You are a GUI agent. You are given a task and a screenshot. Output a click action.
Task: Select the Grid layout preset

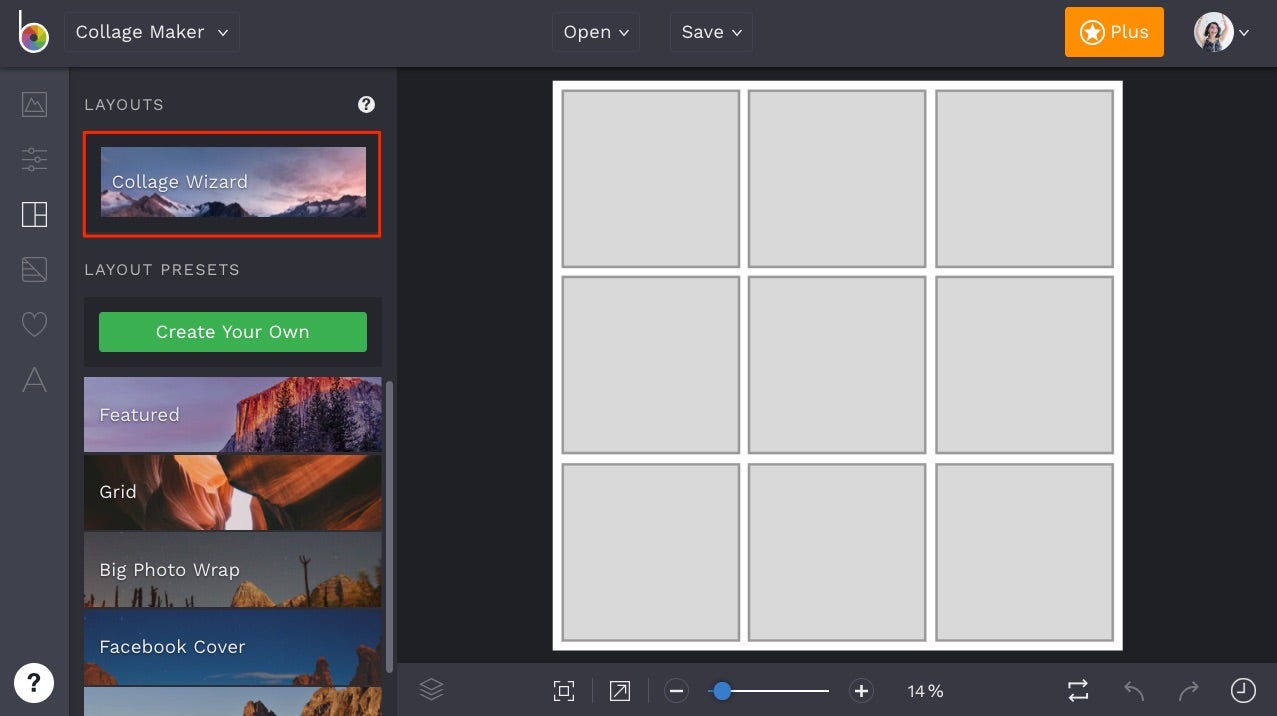pos(232,492)
